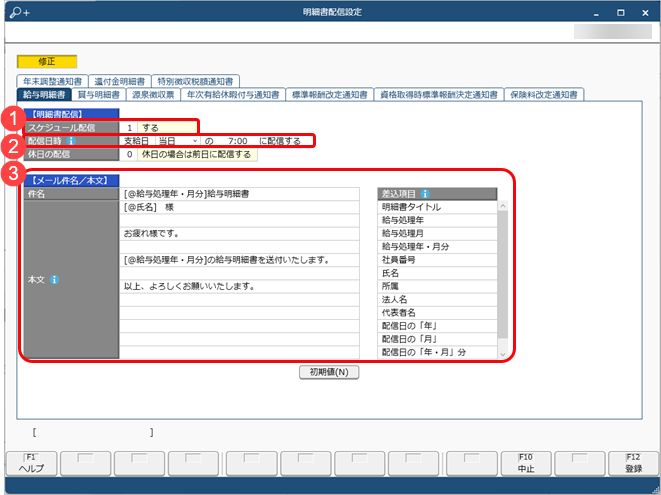Switch to 特別徴収税額通知書 tab
Image resolution: width=661 pixels, height=495 pixels.
[195, 81]
